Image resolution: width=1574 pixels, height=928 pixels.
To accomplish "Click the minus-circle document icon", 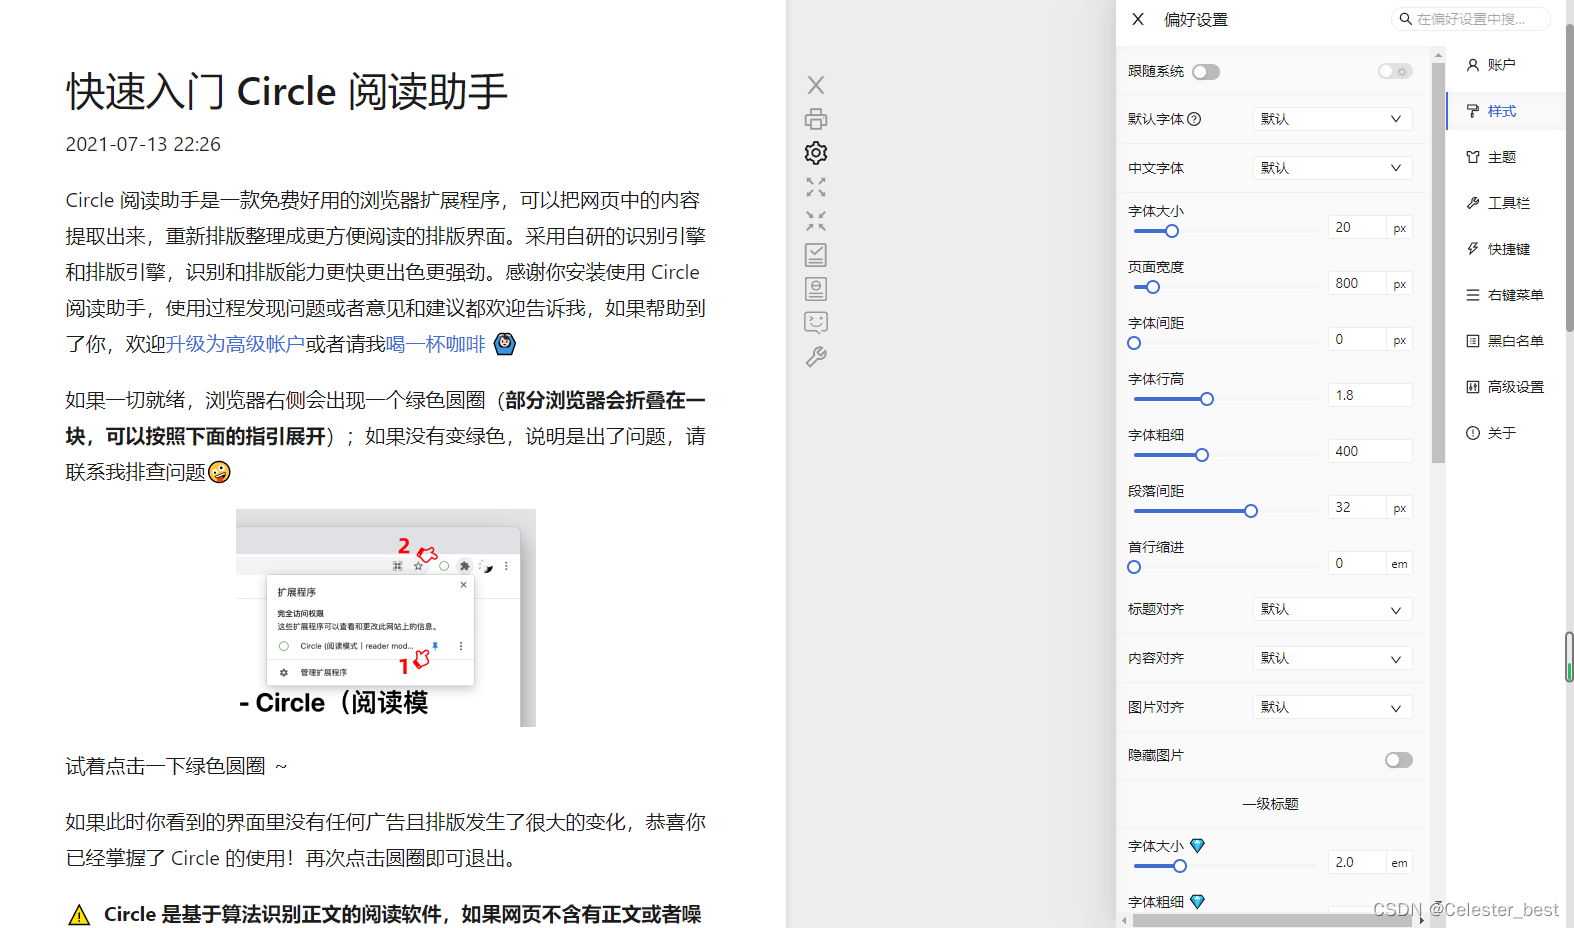I will coord(816,289).
